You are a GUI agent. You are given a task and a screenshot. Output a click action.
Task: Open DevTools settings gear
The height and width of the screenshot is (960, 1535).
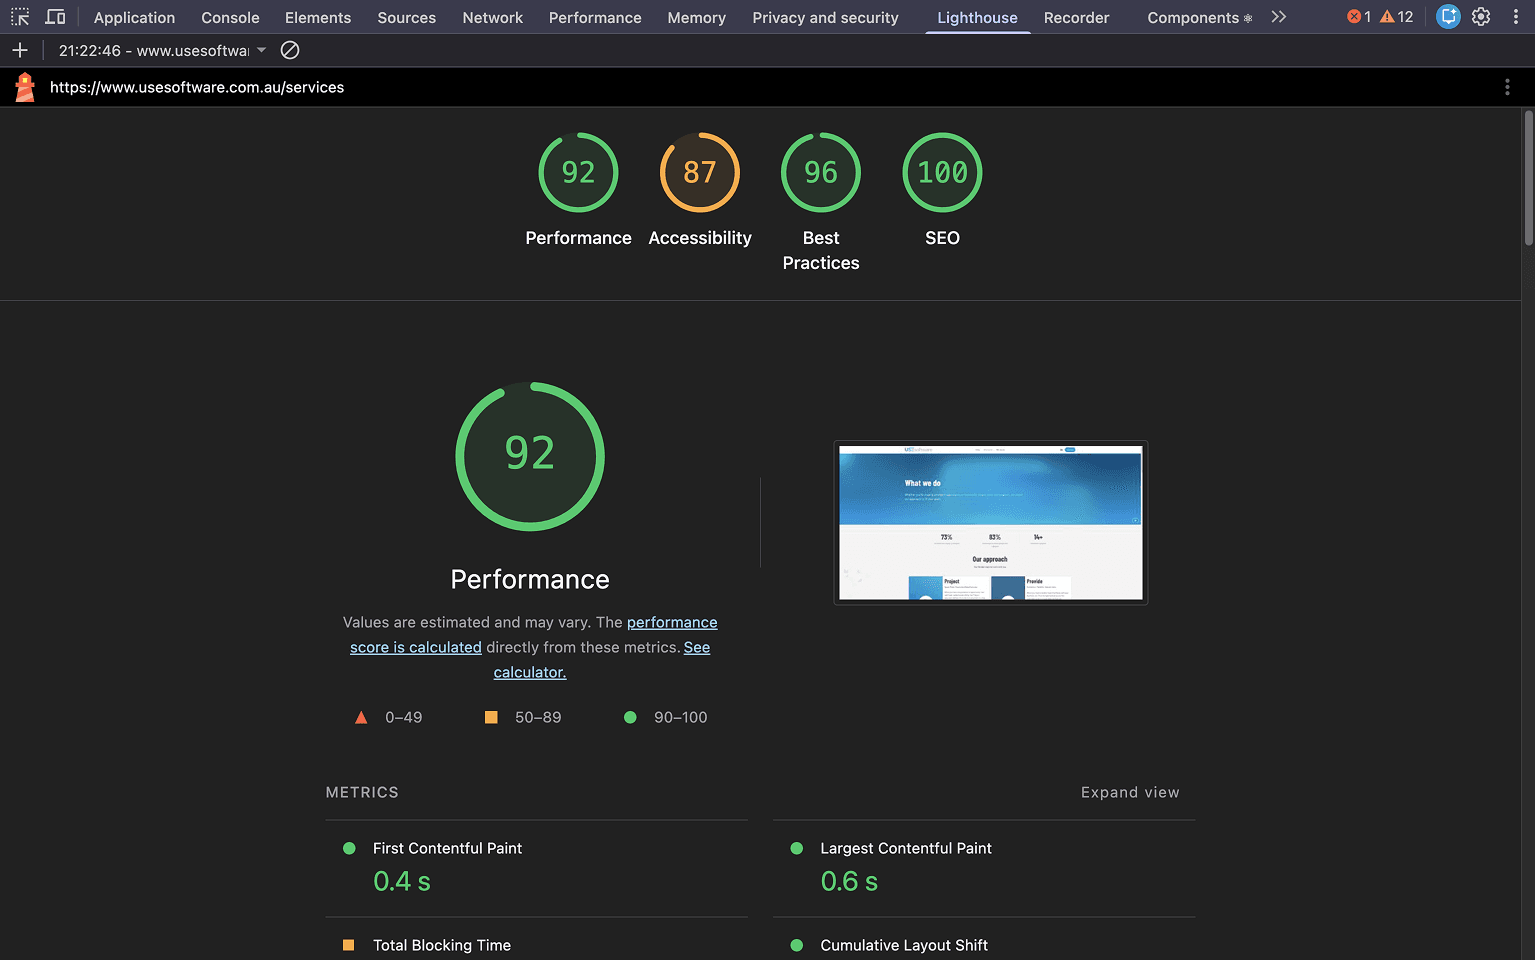[1483, 16]
